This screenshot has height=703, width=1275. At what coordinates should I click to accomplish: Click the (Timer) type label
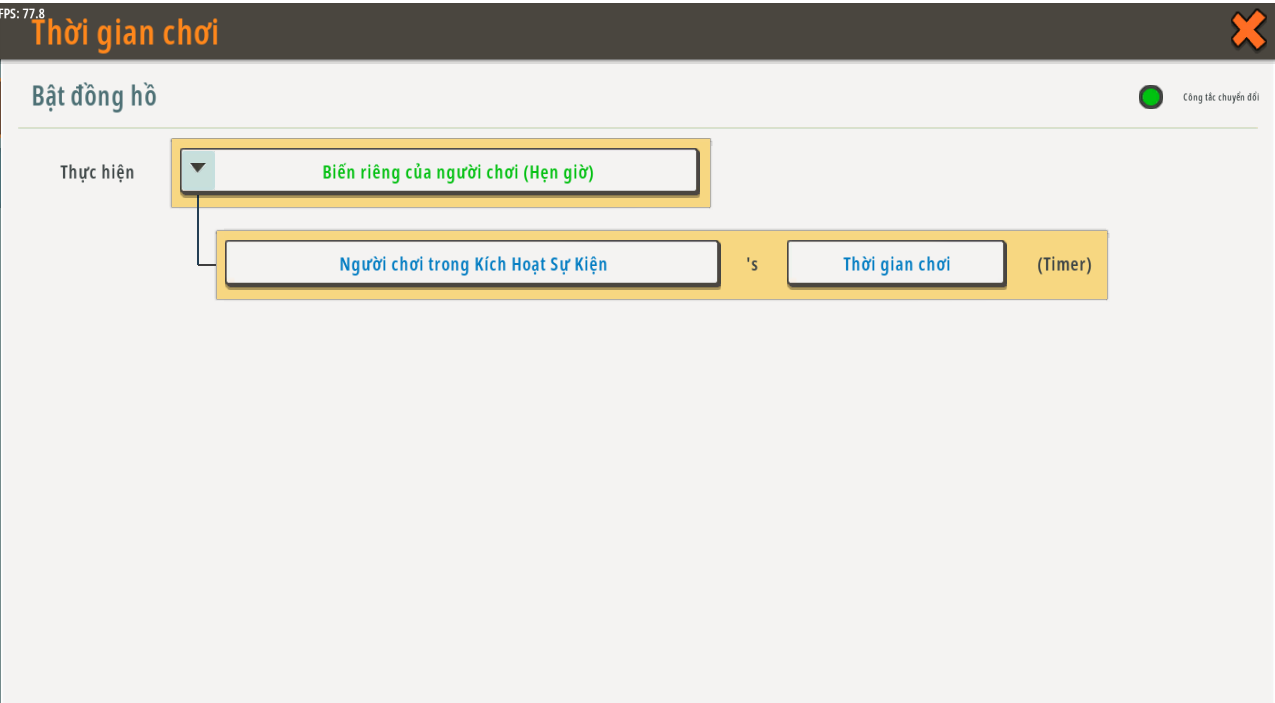tap(1064, 265)
